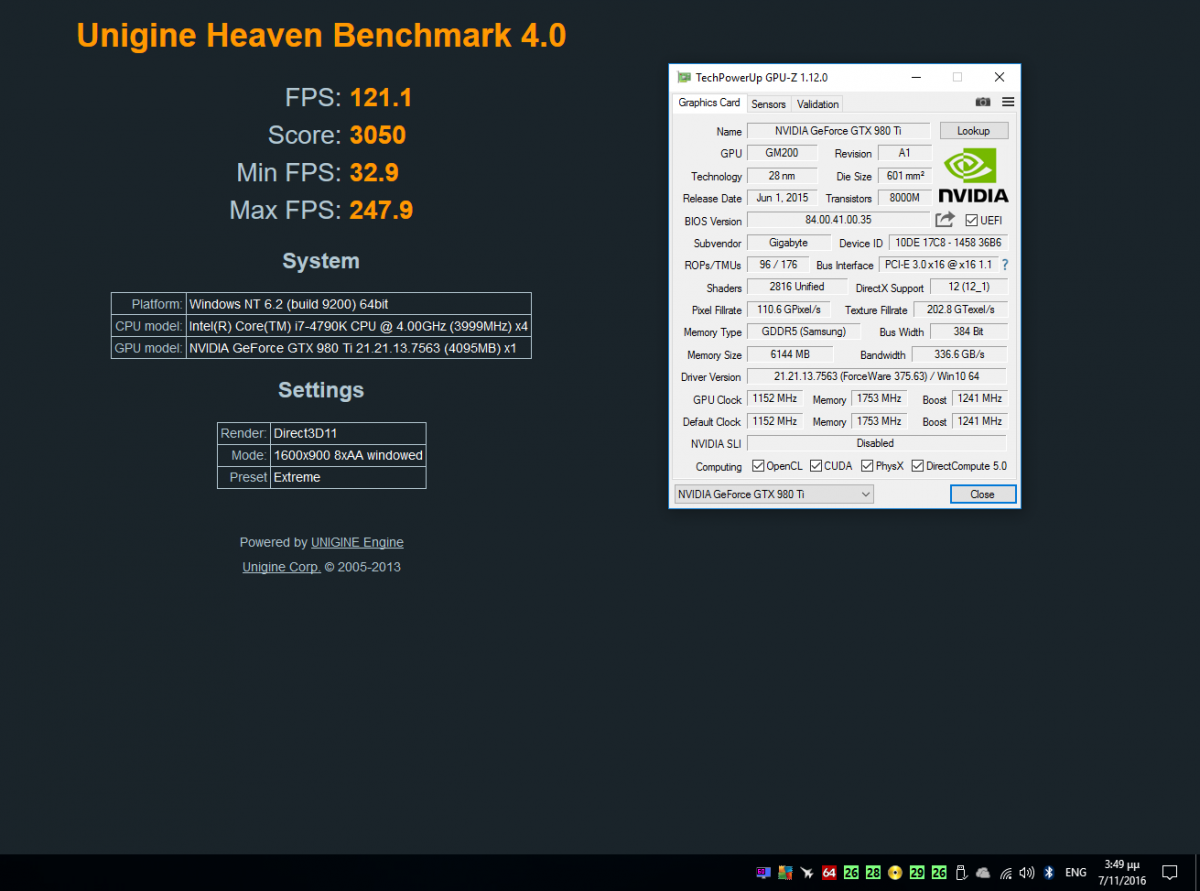Click the ENG language indicator

[1076, 872]
